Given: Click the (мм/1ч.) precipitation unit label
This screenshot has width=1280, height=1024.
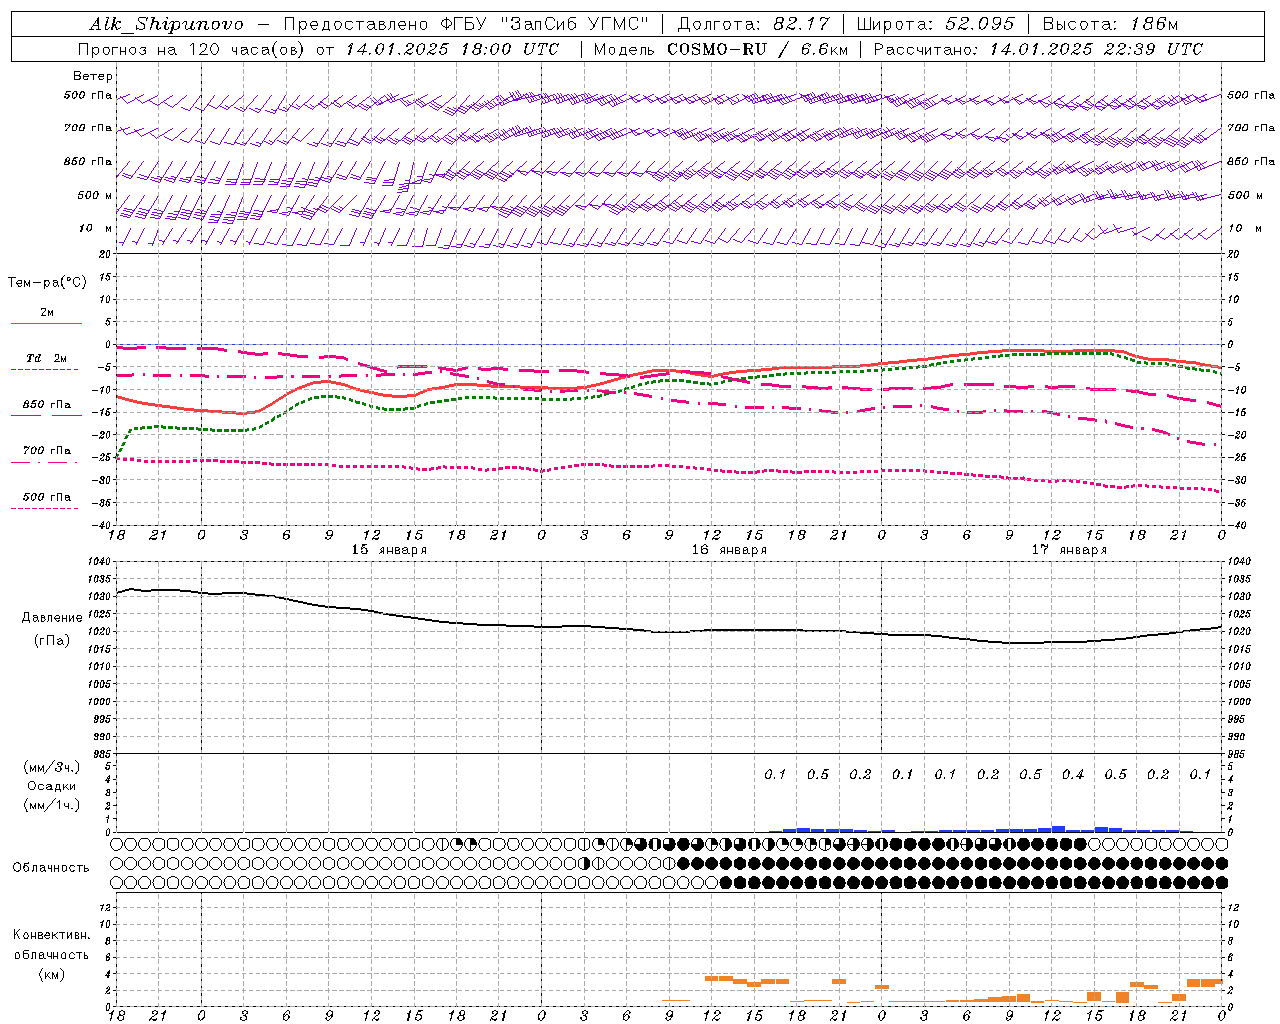Looking at the screenshot, I should [52, 805].
